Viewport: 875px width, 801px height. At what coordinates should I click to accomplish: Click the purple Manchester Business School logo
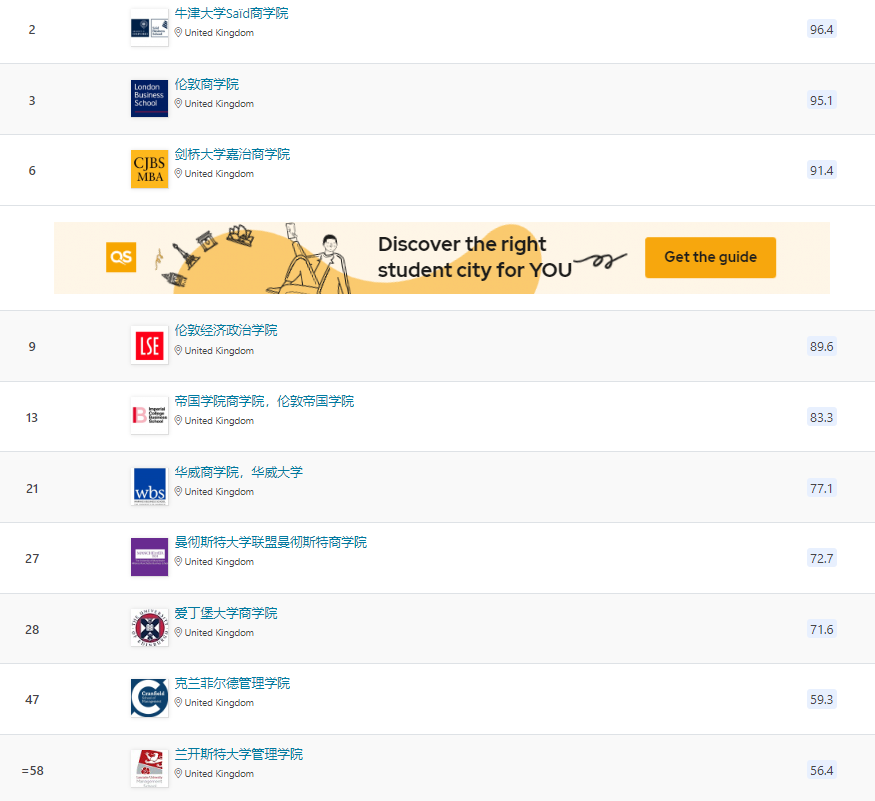pos(149,556)
